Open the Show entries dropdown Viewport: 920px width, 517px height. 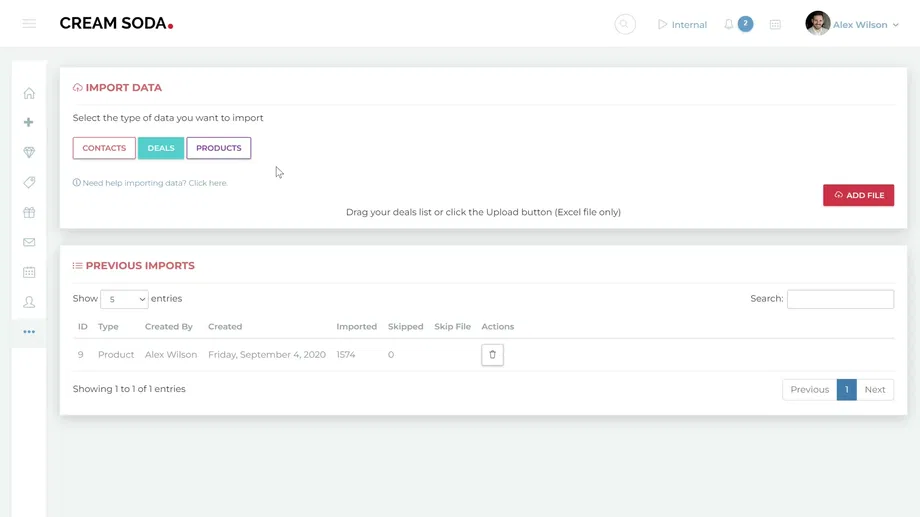124,299
